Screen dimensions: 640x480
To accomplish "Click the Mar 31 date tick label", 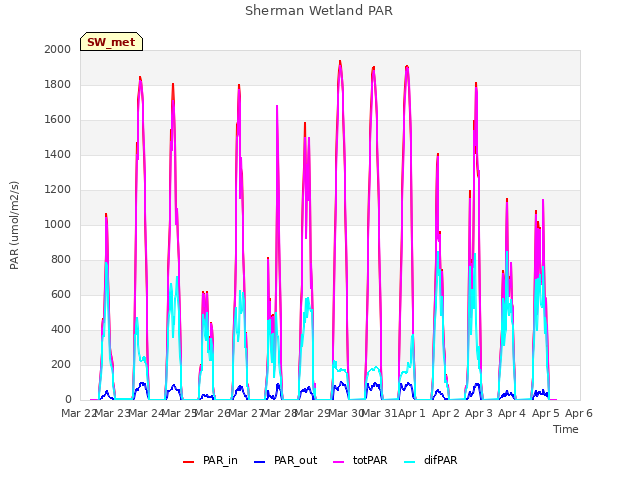I will (x=379, y=413).
